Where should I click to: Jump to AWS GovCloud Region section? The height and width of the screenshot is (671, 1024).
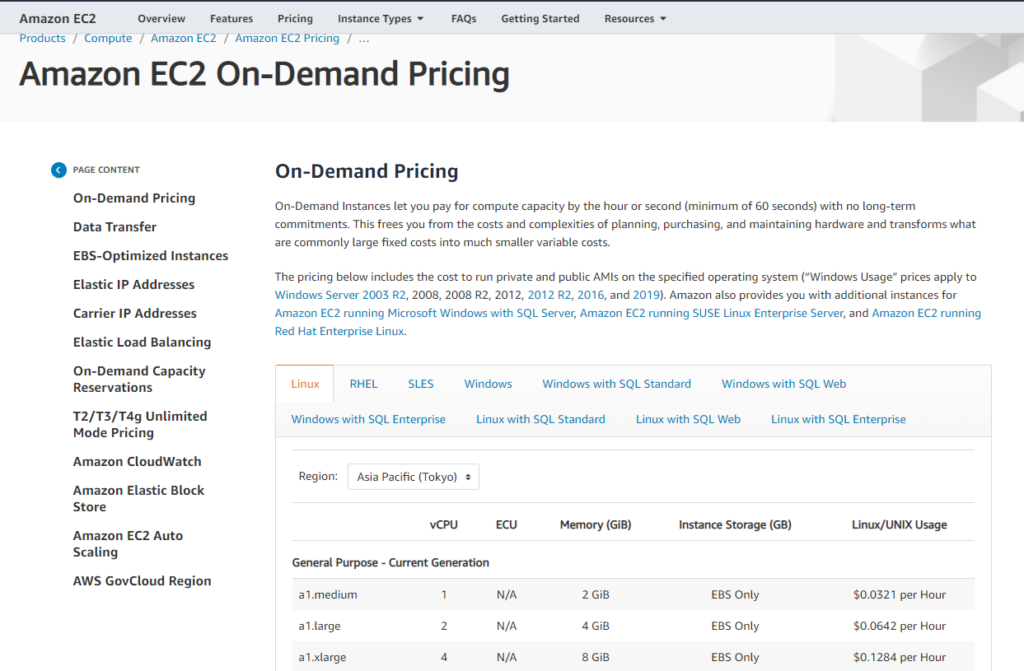[x=142, y=581]
